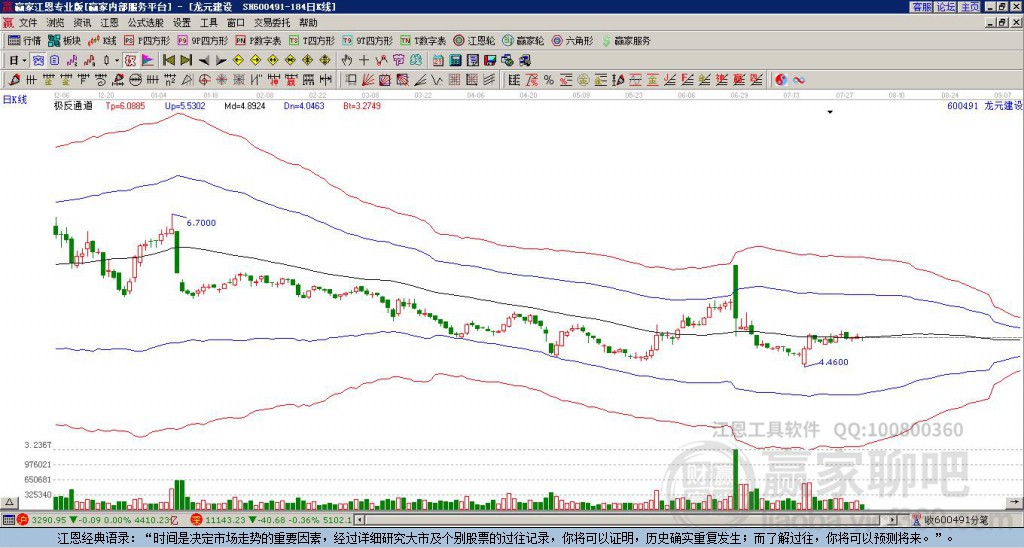
Task: Click the 日K线 chart label
Action: (15, 100)
